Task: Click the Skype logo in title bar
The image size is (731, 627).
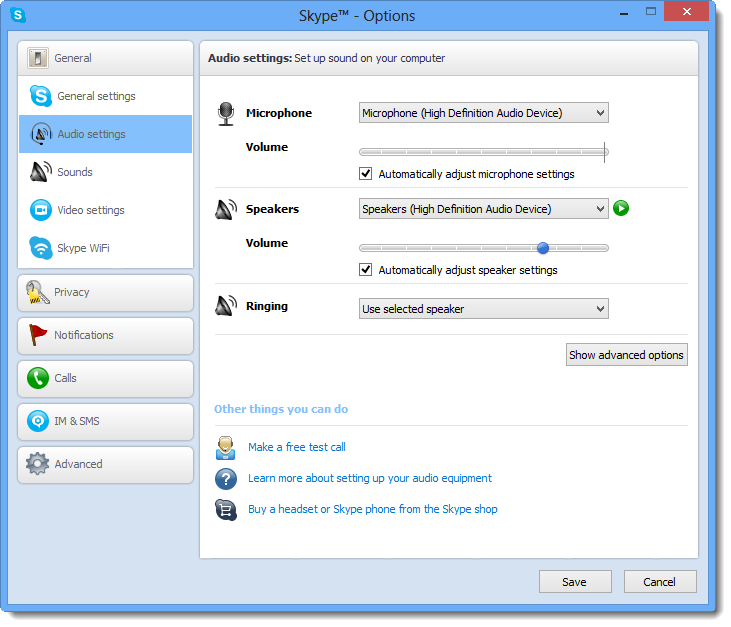Action: [18, 15]
